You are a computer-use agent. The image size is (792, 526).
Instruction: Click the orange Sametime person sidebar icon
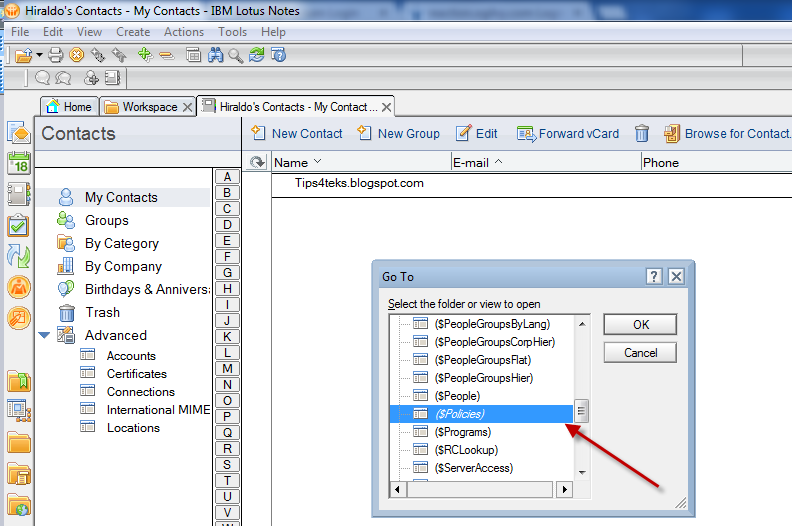[19, 287]
